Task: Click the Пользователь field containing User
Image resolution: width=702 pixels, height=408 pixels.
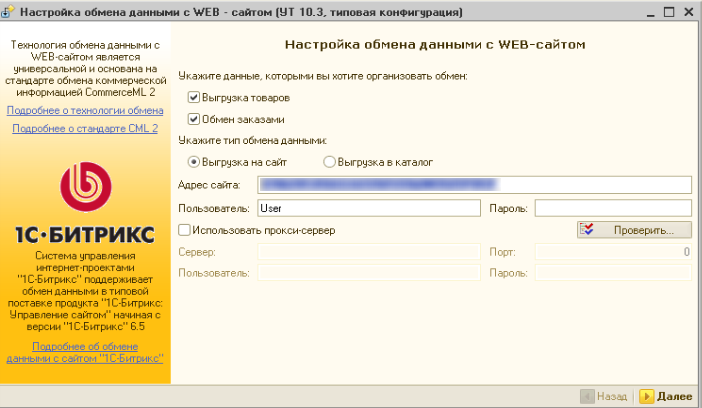Action: [368, 208]
